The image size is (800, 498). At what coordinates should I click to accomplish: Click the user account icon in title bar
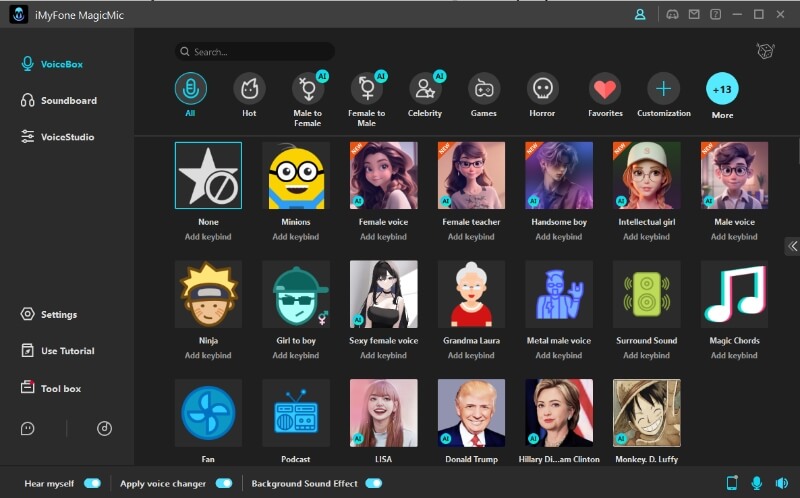pos(640,14)
